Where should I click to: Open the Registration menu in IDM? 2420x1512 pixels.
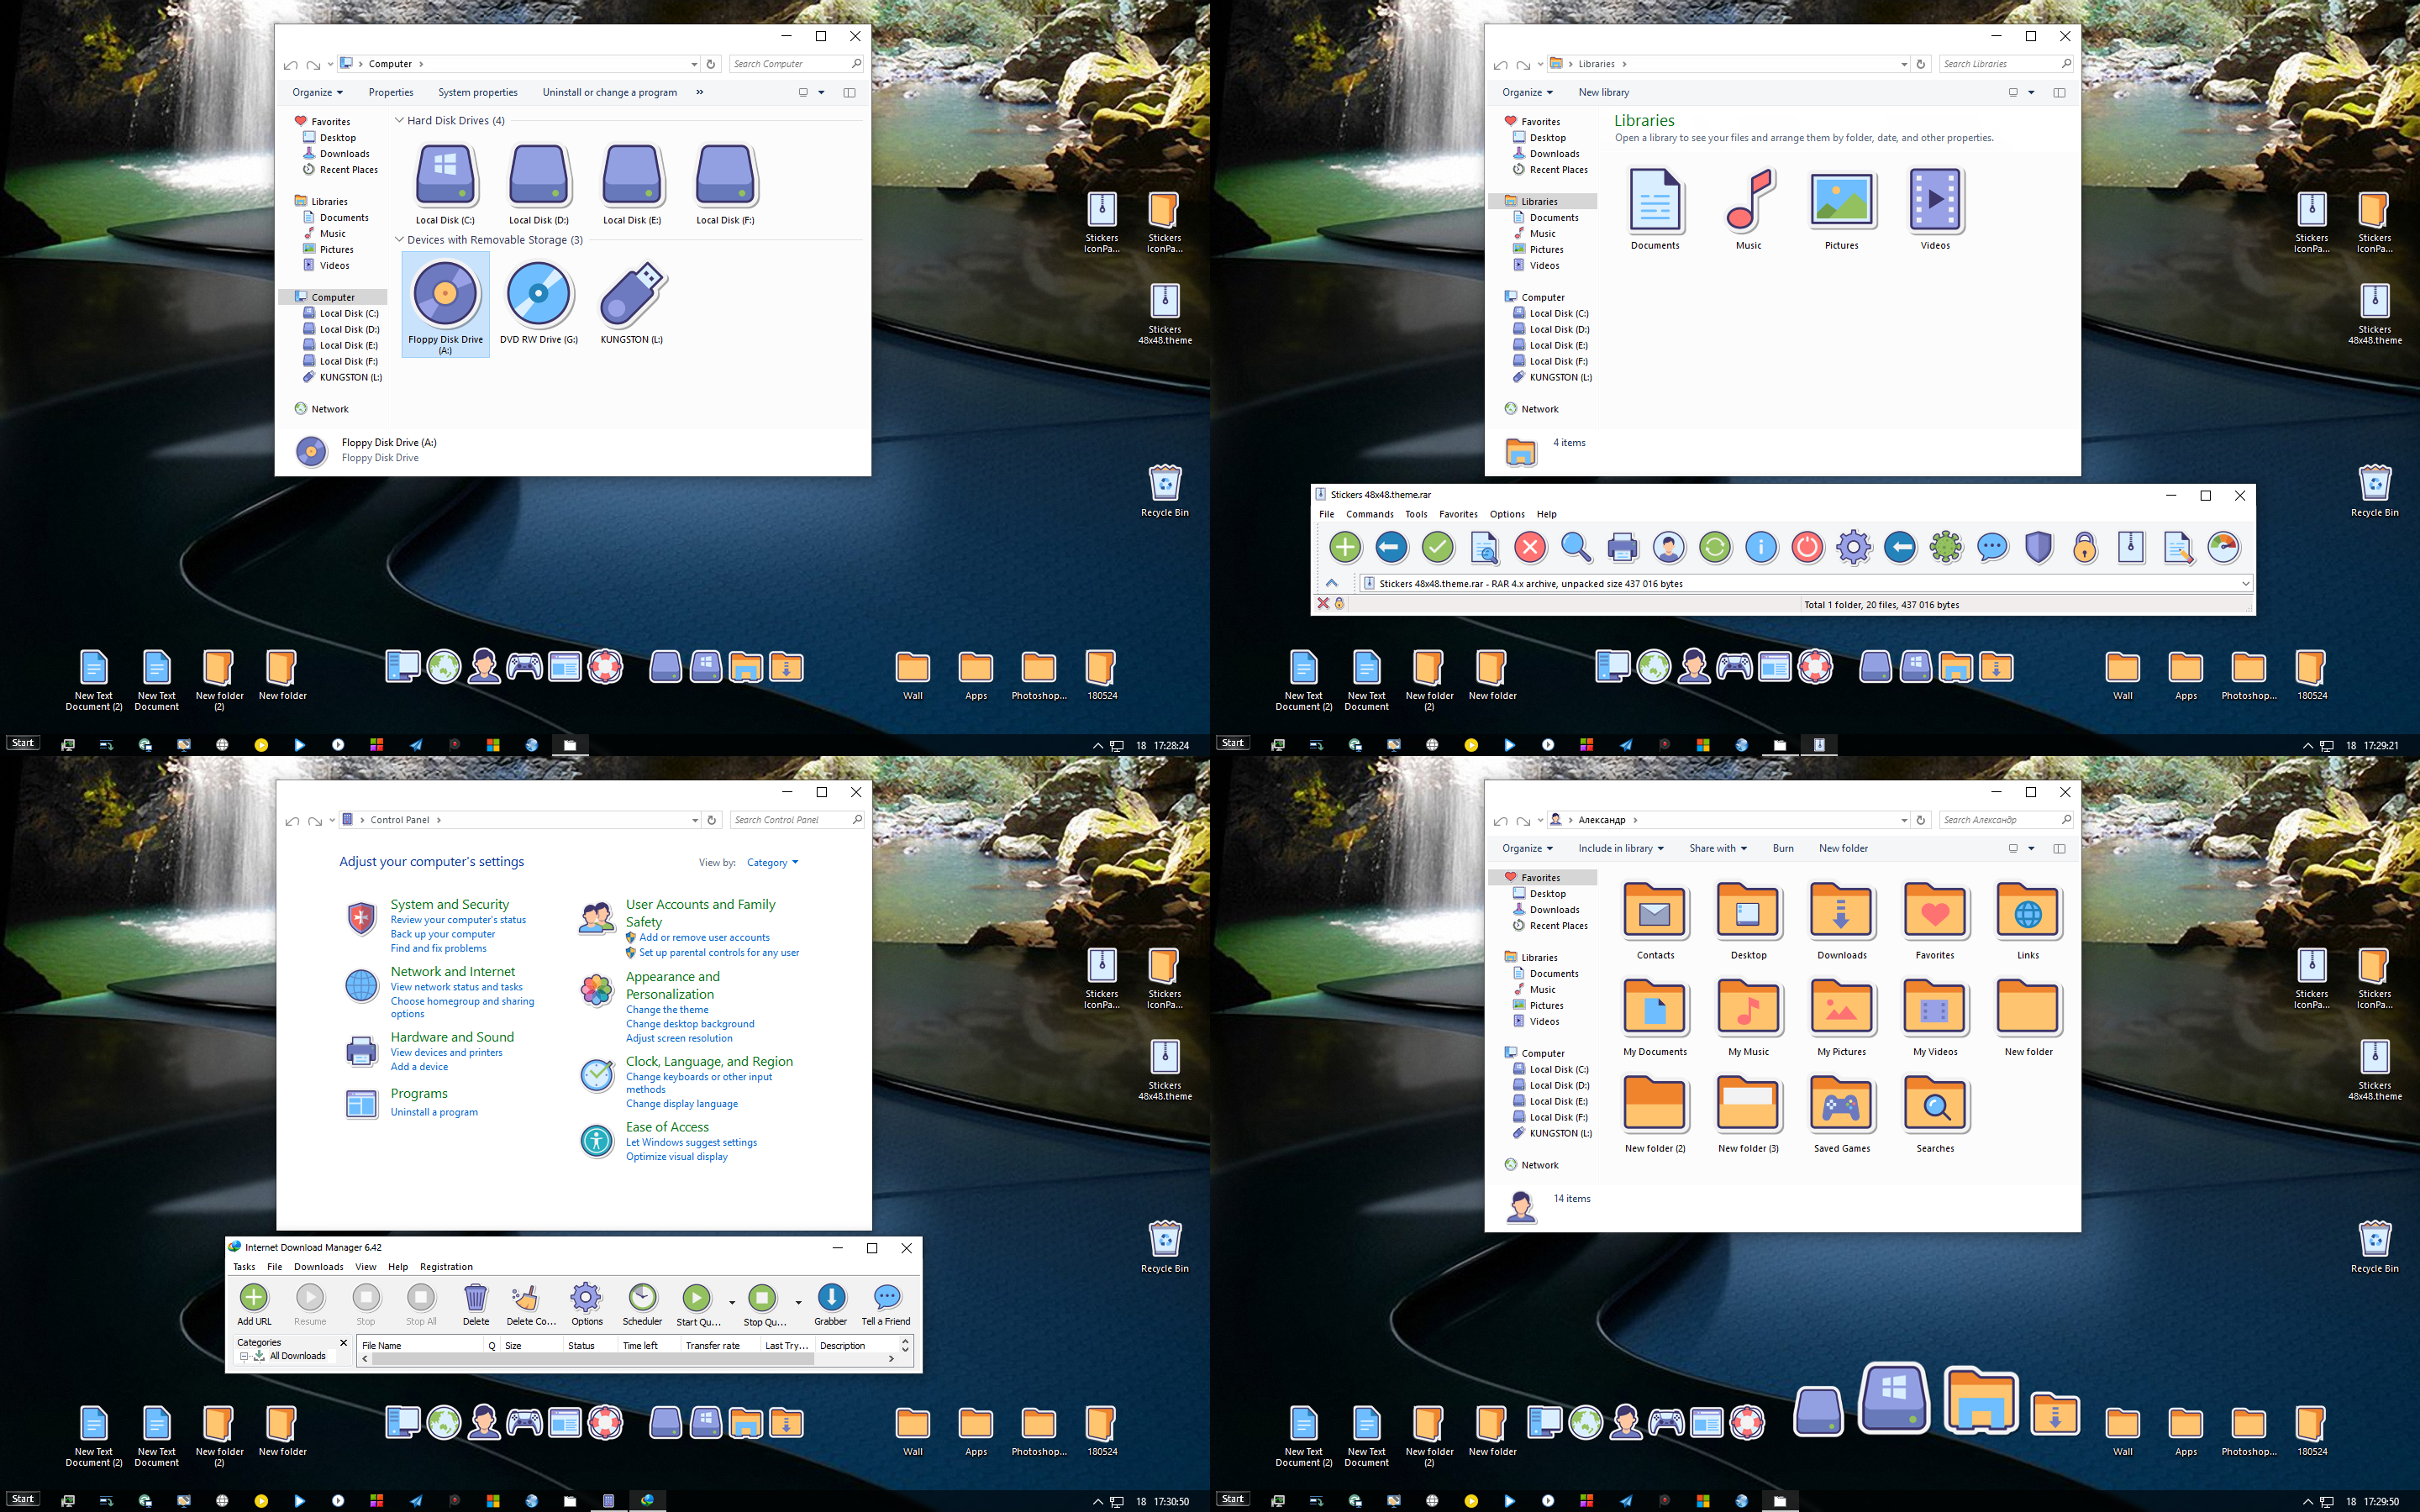coord(446,1267)
